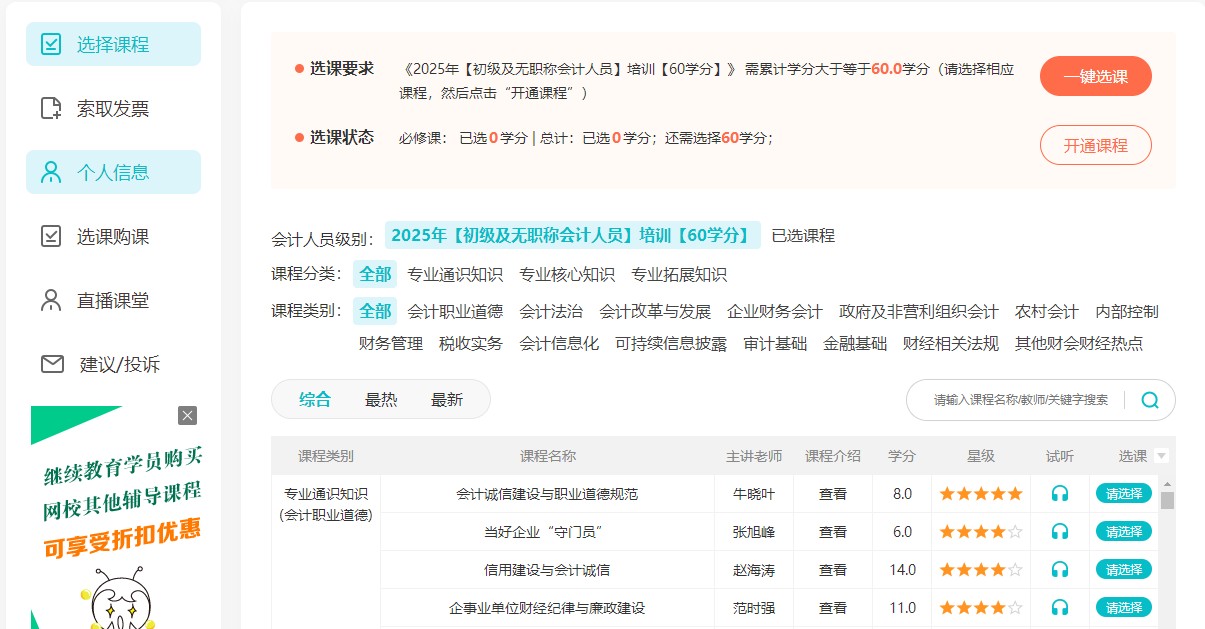Select course 信用建设与会计诚信 via 请选择
This screenshot has width=1205, height=629.
tap(1123, 570)
